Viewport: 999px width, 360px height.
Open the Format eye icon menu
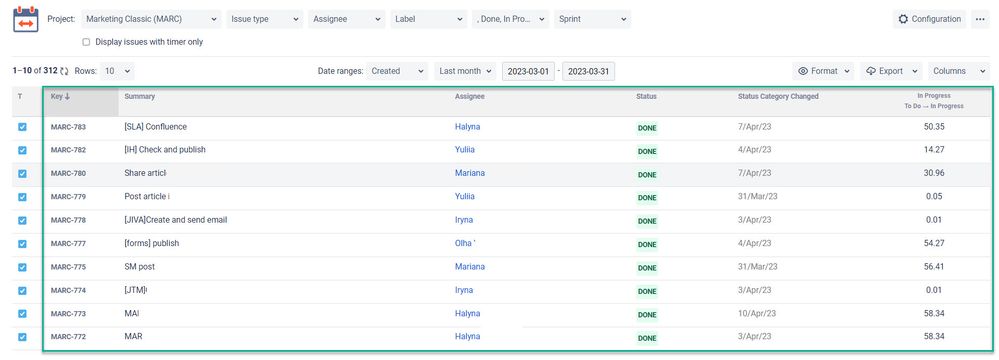tap(824, 71)
